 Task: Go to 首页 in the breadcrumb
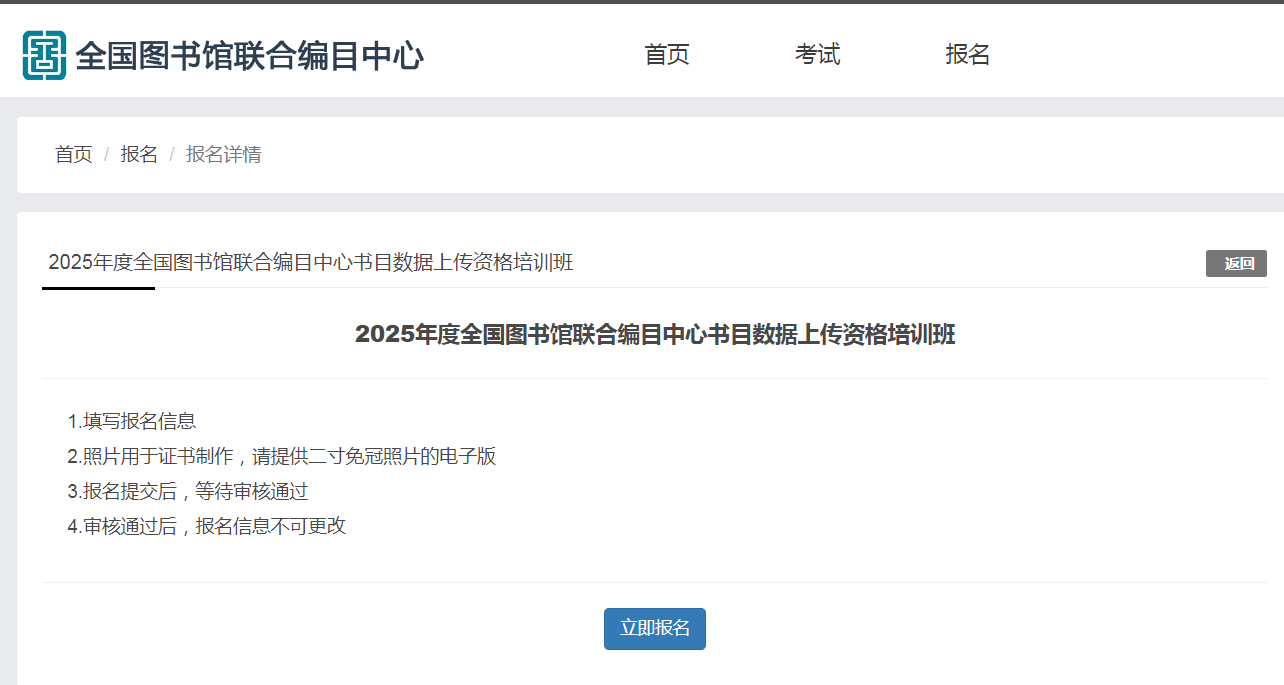[x=73, y=155]
